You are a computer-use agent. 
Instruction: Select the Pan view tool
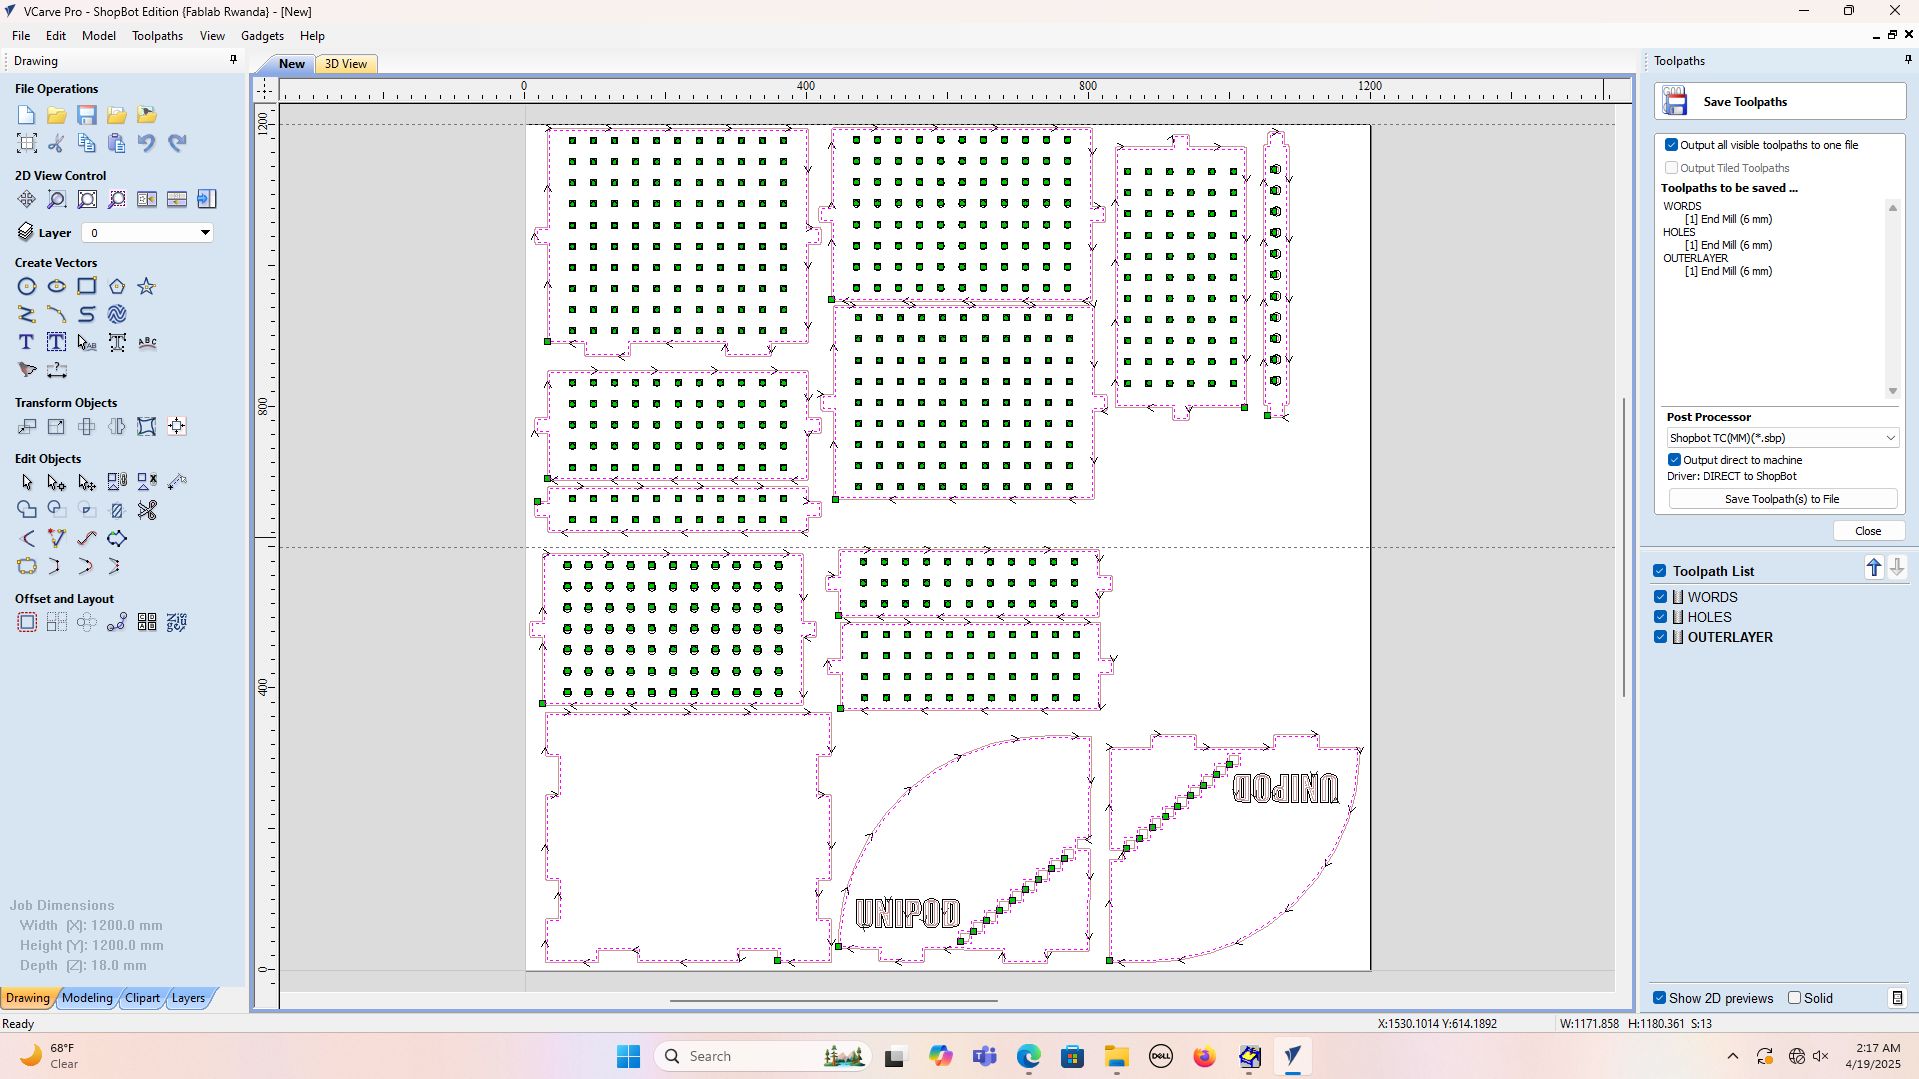pos(27,200)
